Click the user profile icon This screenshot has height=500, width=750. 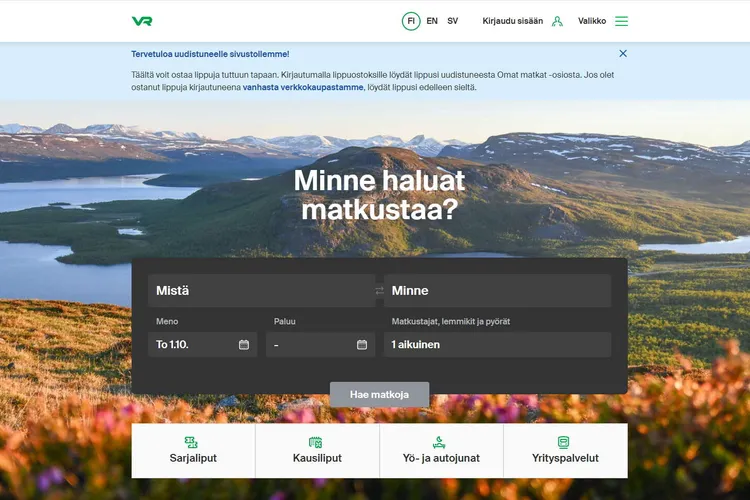coord(557,21)
